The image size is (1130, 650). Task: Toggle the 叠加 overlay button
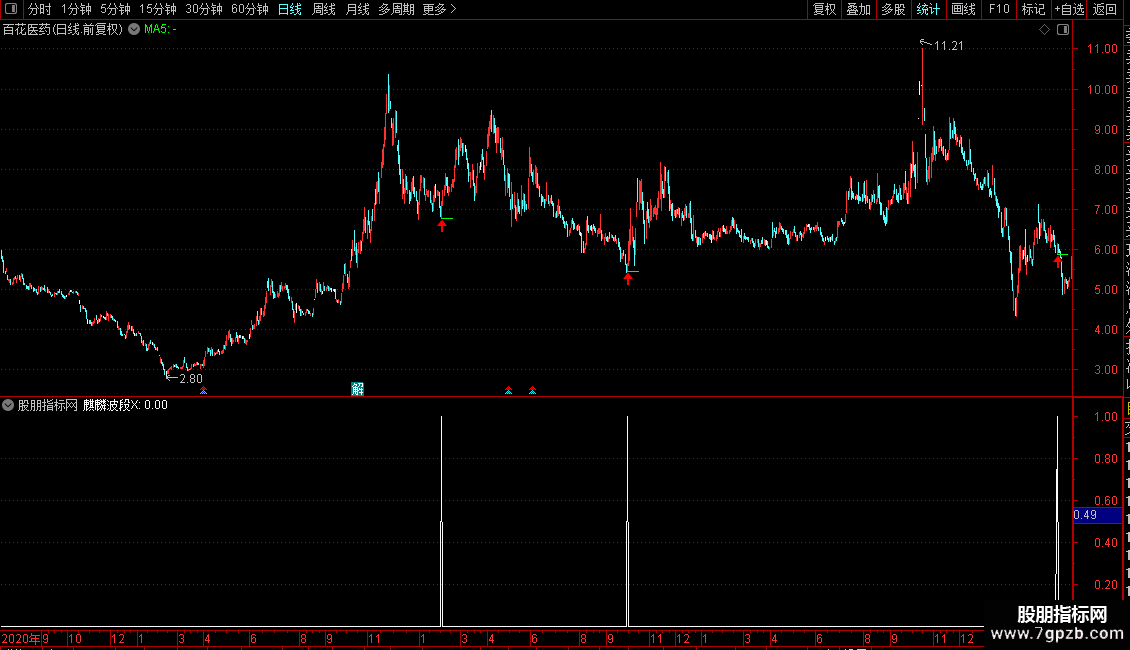(858, 9)
